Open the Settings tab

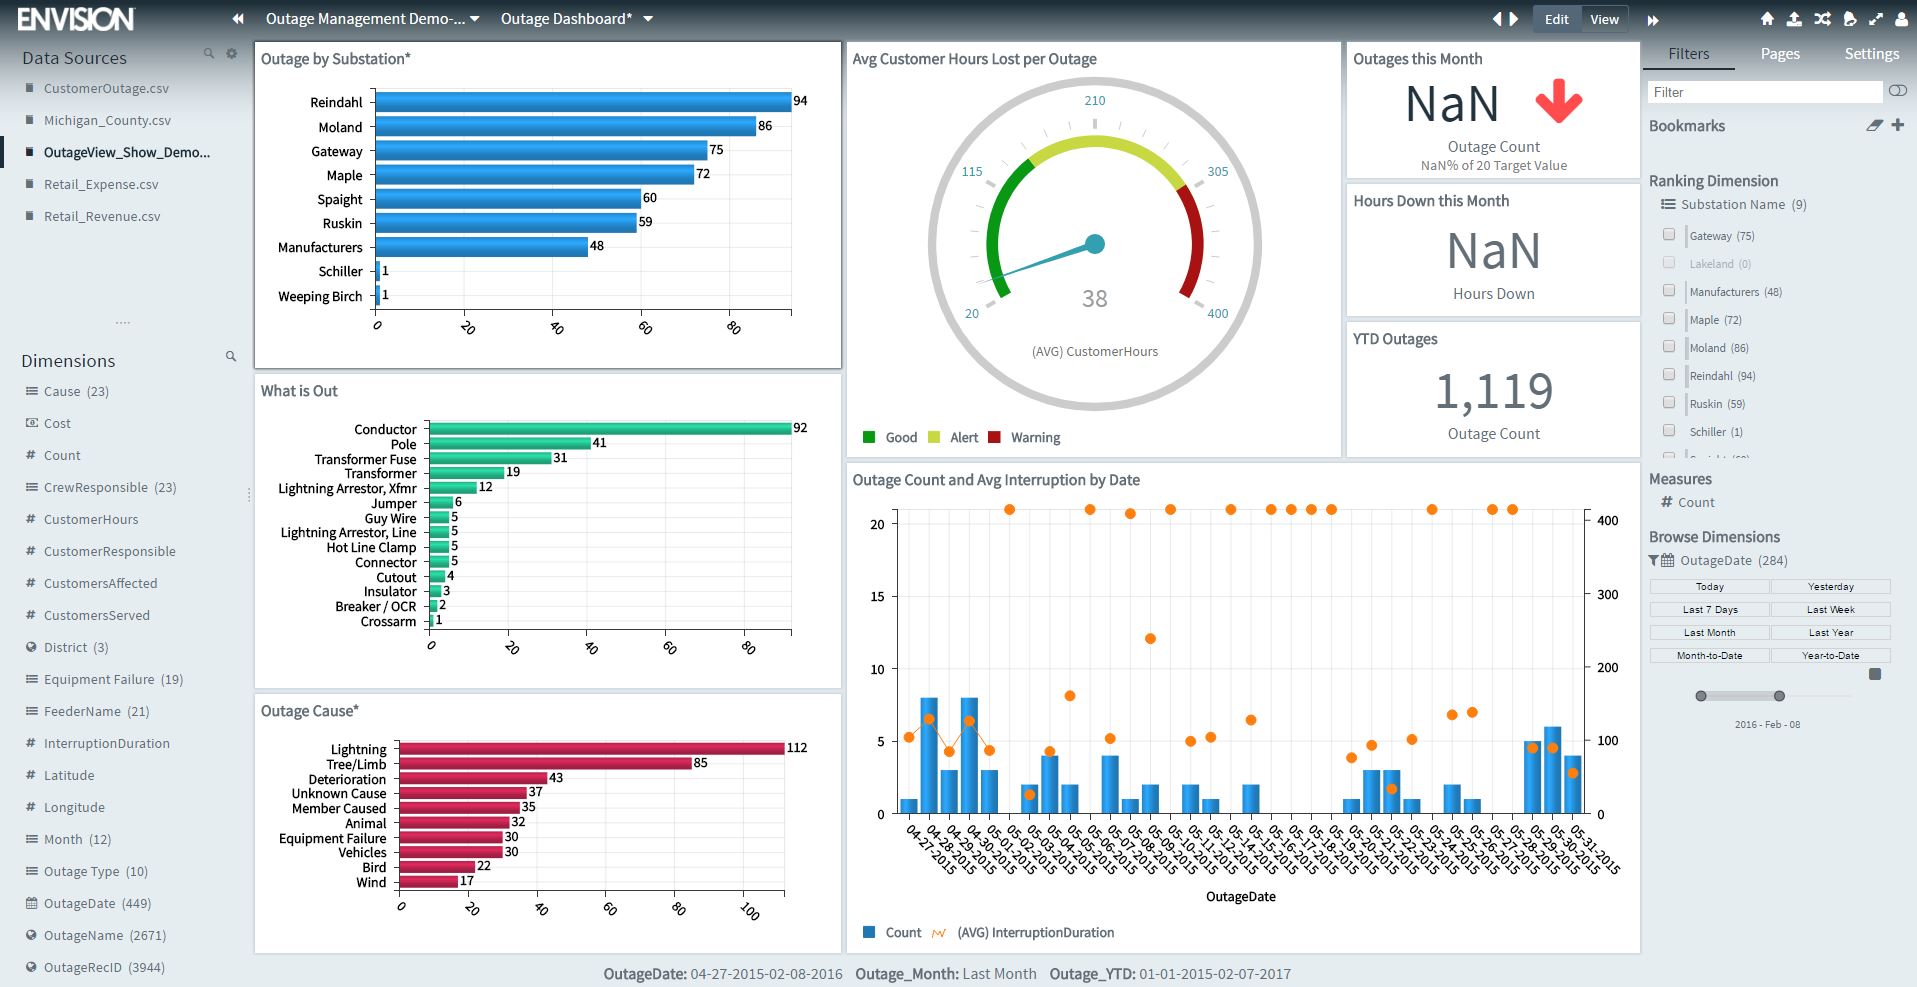[1871, 54]
